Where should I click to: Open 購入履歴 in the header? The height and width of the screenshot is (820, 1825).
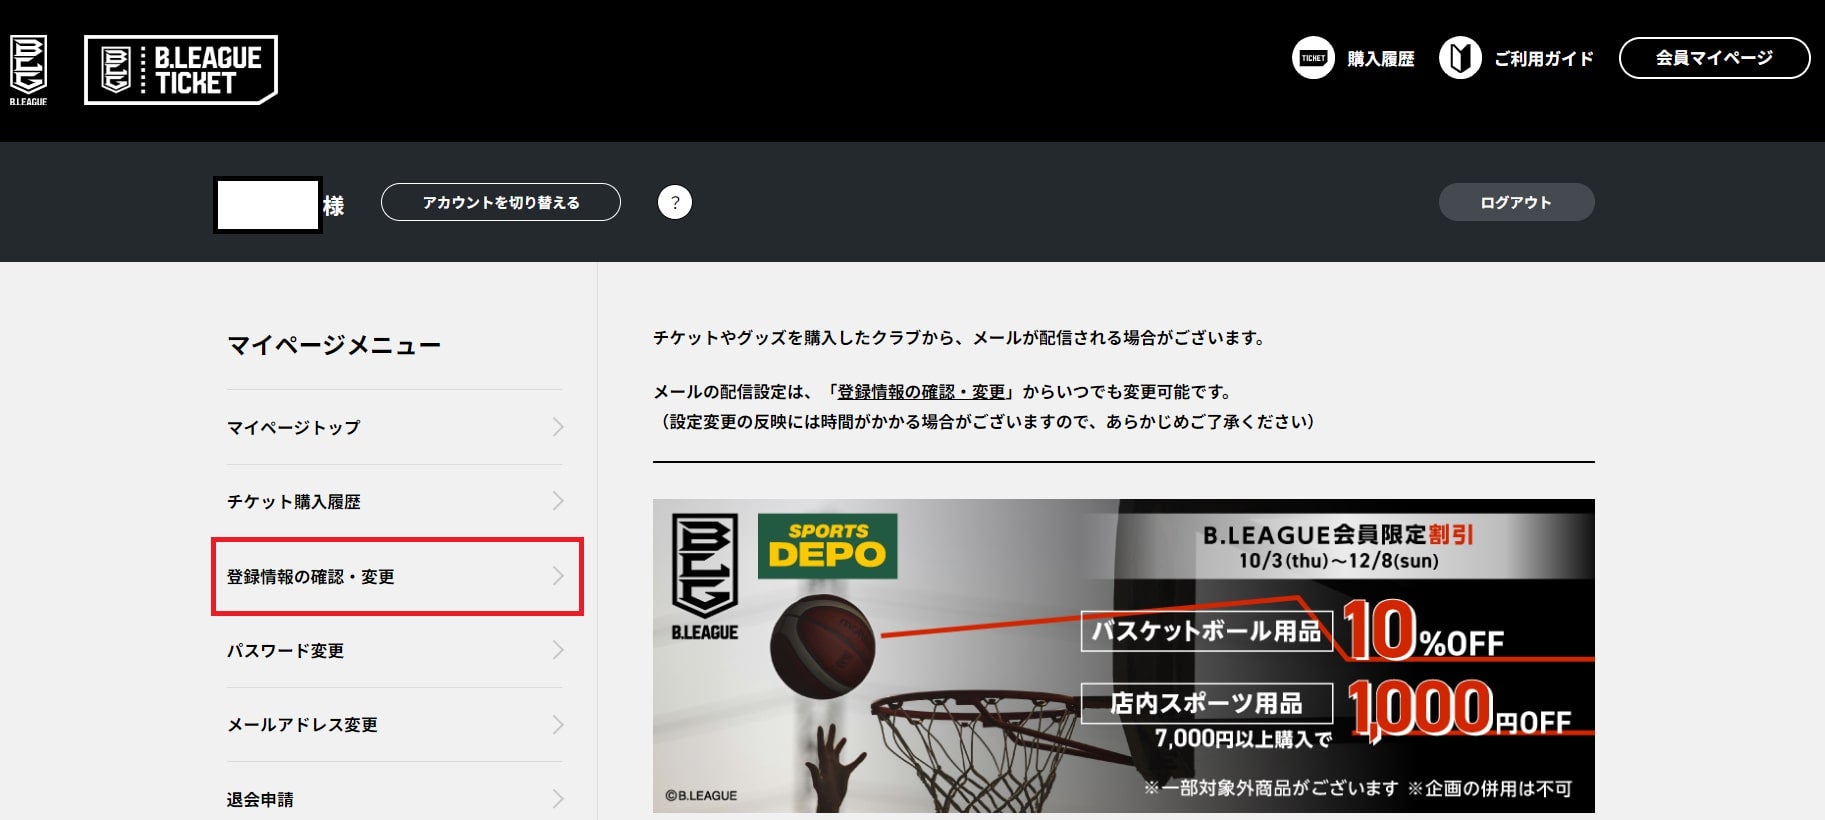tap(1381, 59)
